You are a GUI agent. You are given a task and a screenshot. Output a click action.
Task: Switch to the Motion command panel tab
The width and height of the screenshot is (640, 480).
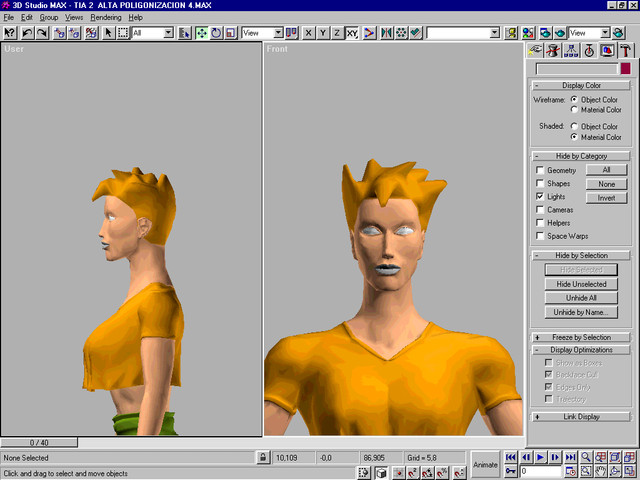(x=589, y=51)
